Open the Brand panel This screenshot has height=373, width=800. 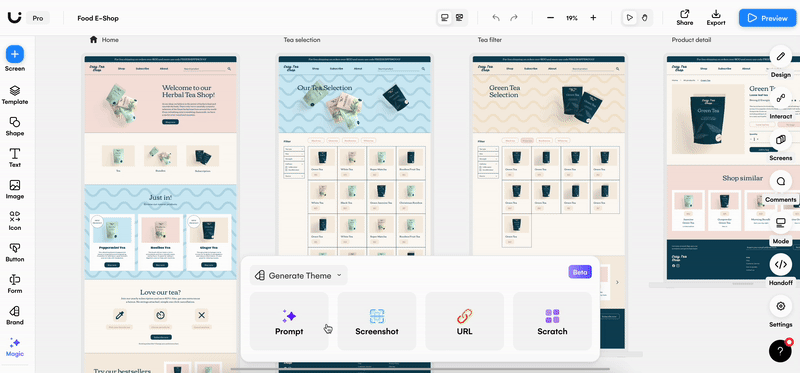(x=15, y=315)
